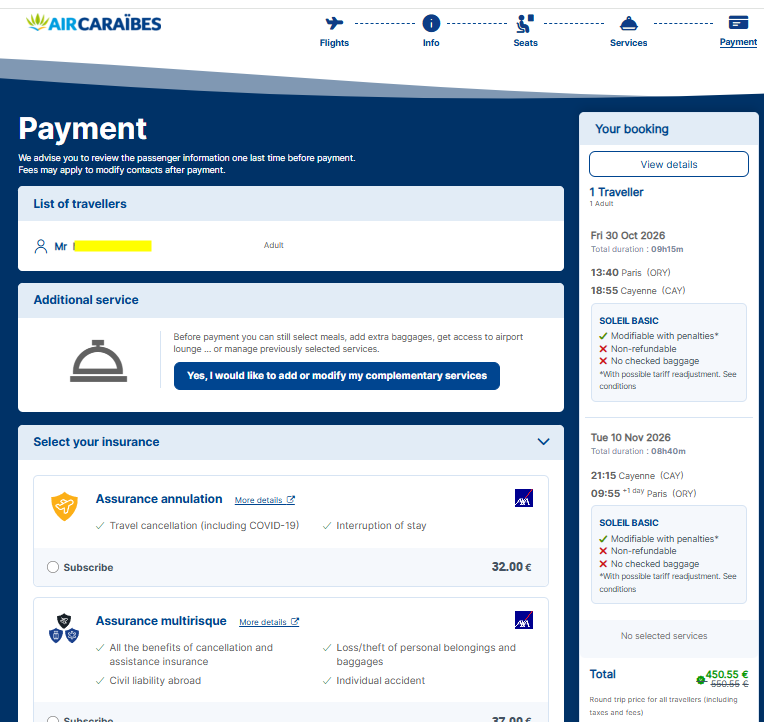The width and height of the screenshot is (764, 722).
Task: Go to the Flights step airplane icon
Action: [334, 23]
